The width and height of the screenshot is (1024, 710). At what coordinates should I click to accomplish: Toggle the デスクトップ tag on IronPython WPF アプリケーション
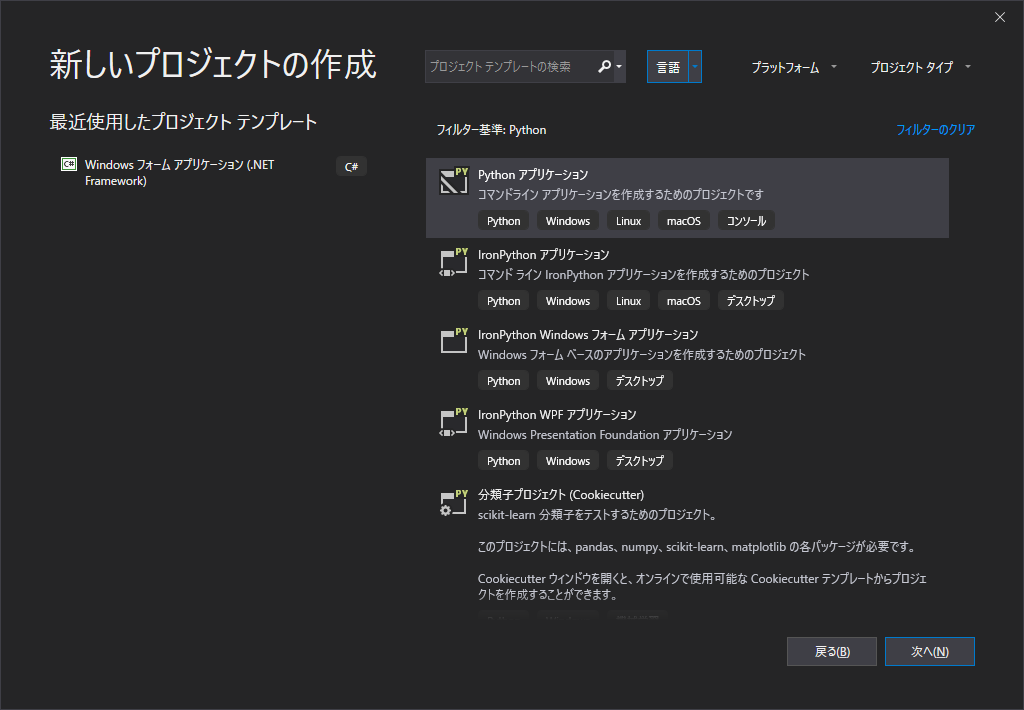point(639,460)
